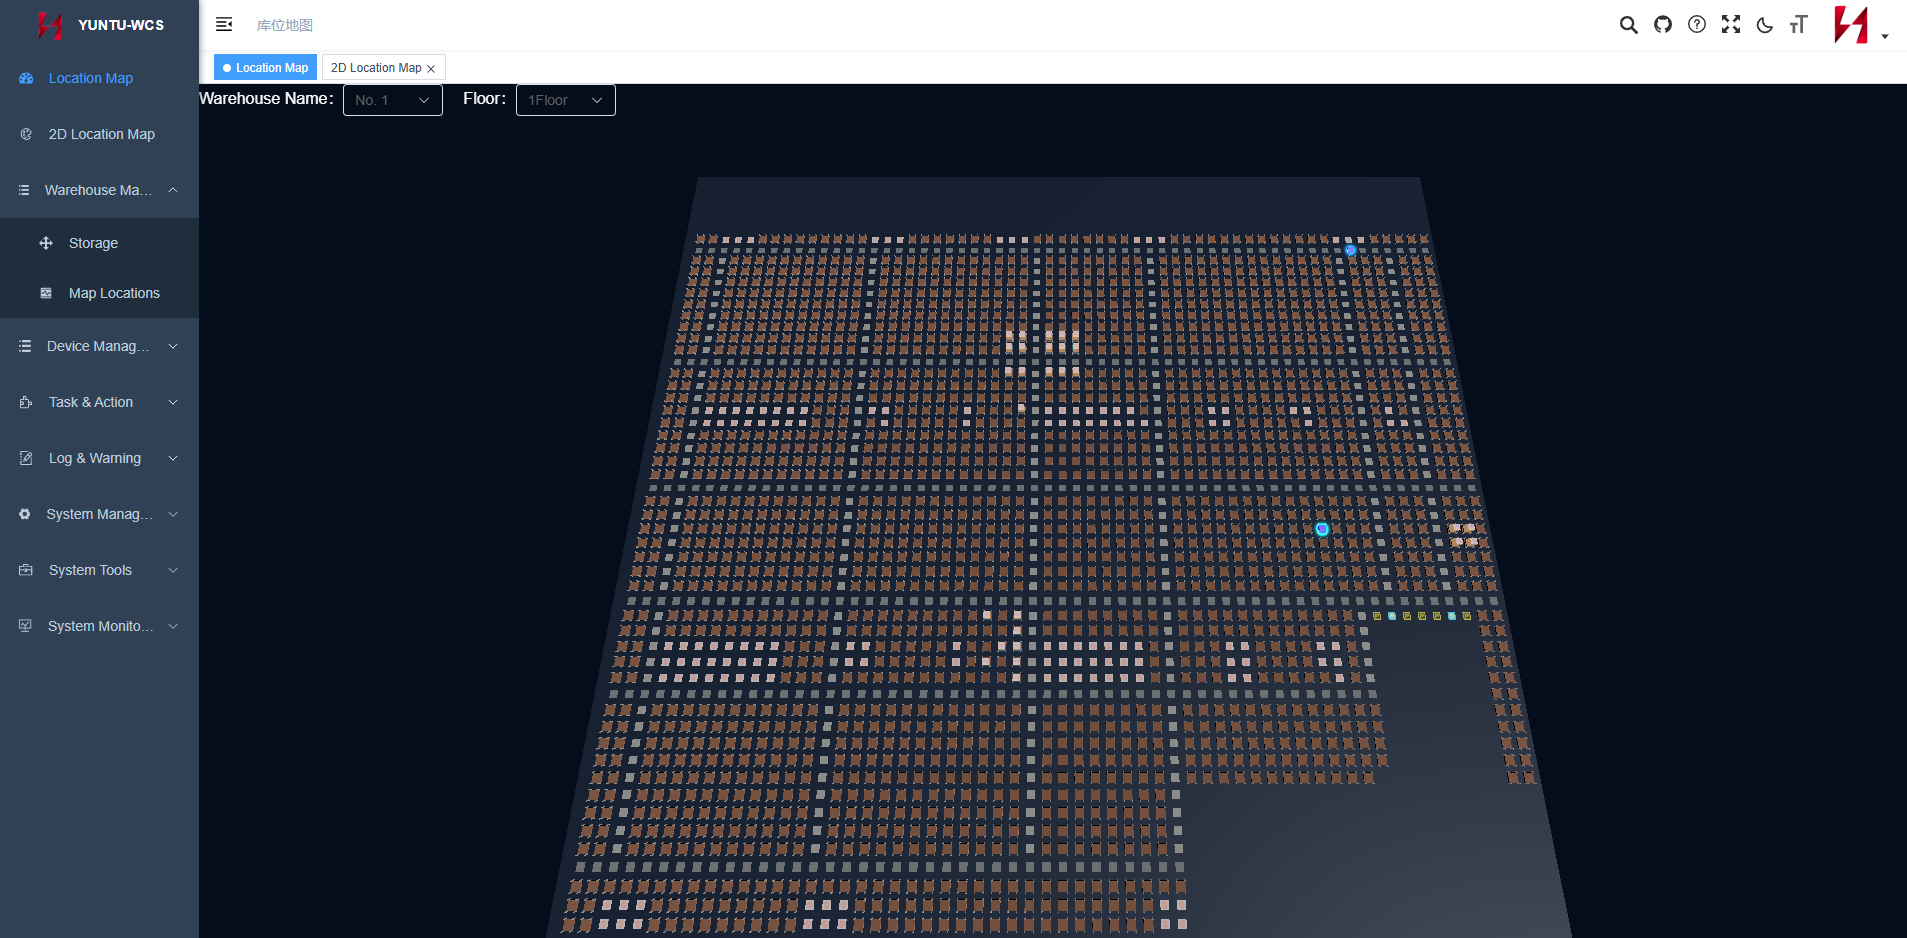Switch to the 2D Location Map tab
The image size is (1907, 938).
point(376,68)
